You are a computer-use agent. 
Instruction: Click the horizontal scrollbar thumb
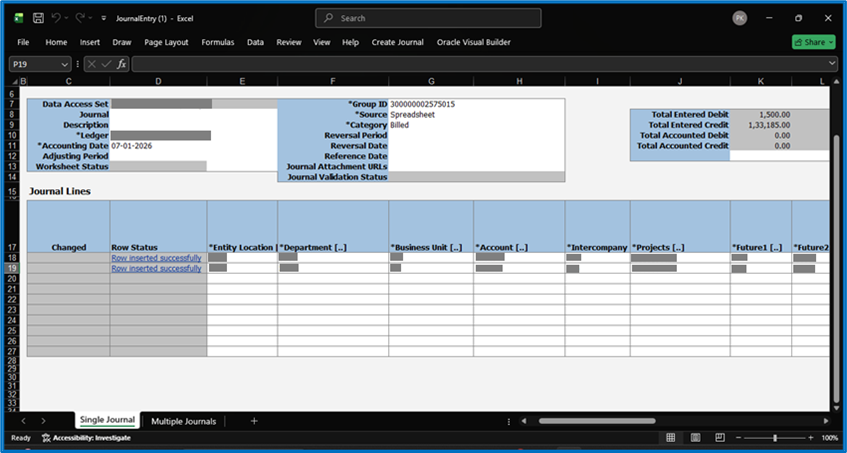coord(597,421)
